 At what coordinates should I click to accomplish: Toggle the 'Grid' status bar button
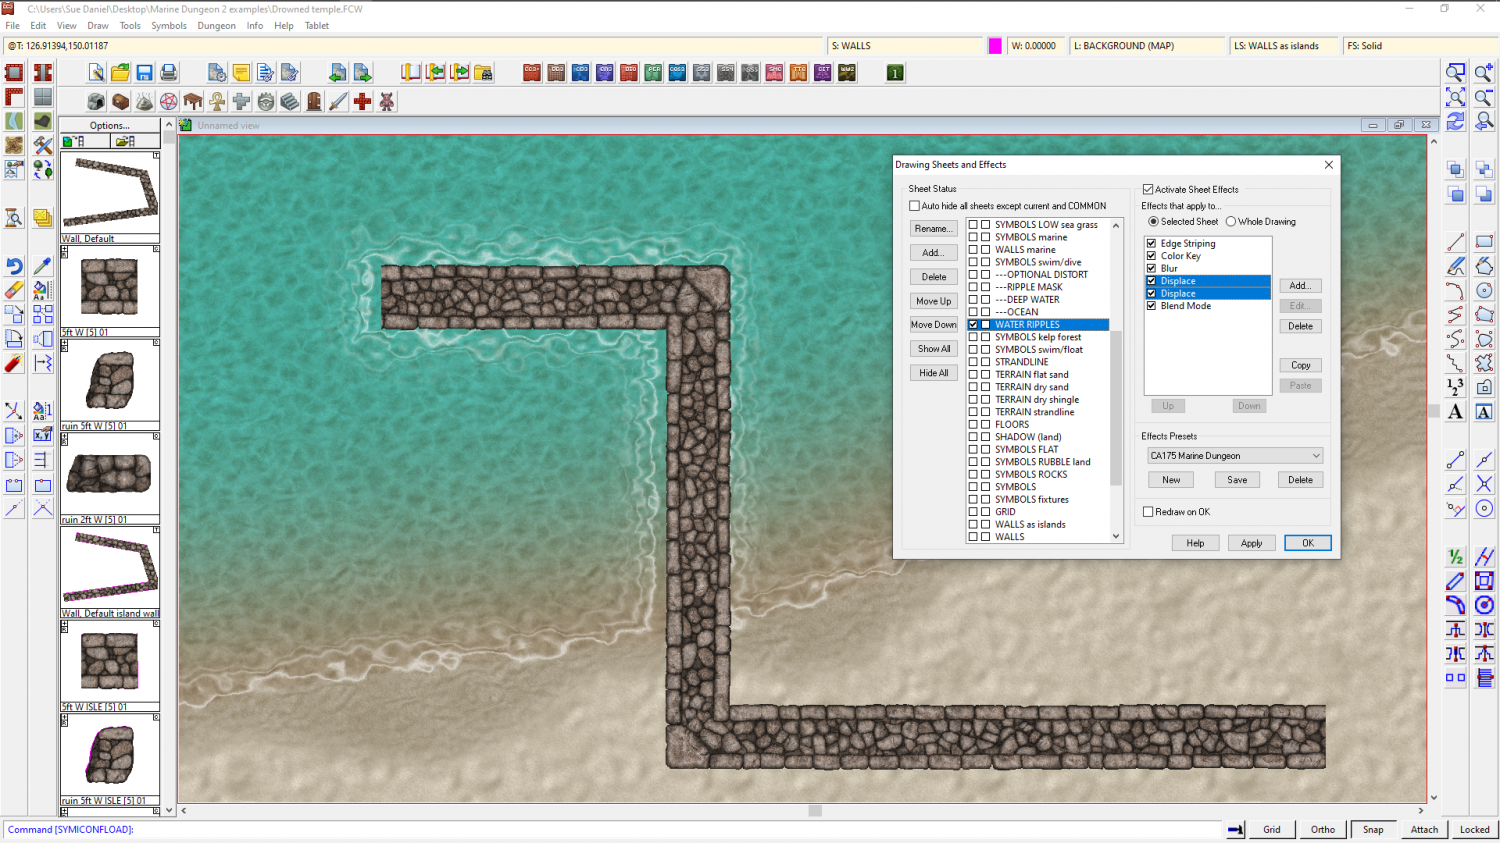[1272, 829]
